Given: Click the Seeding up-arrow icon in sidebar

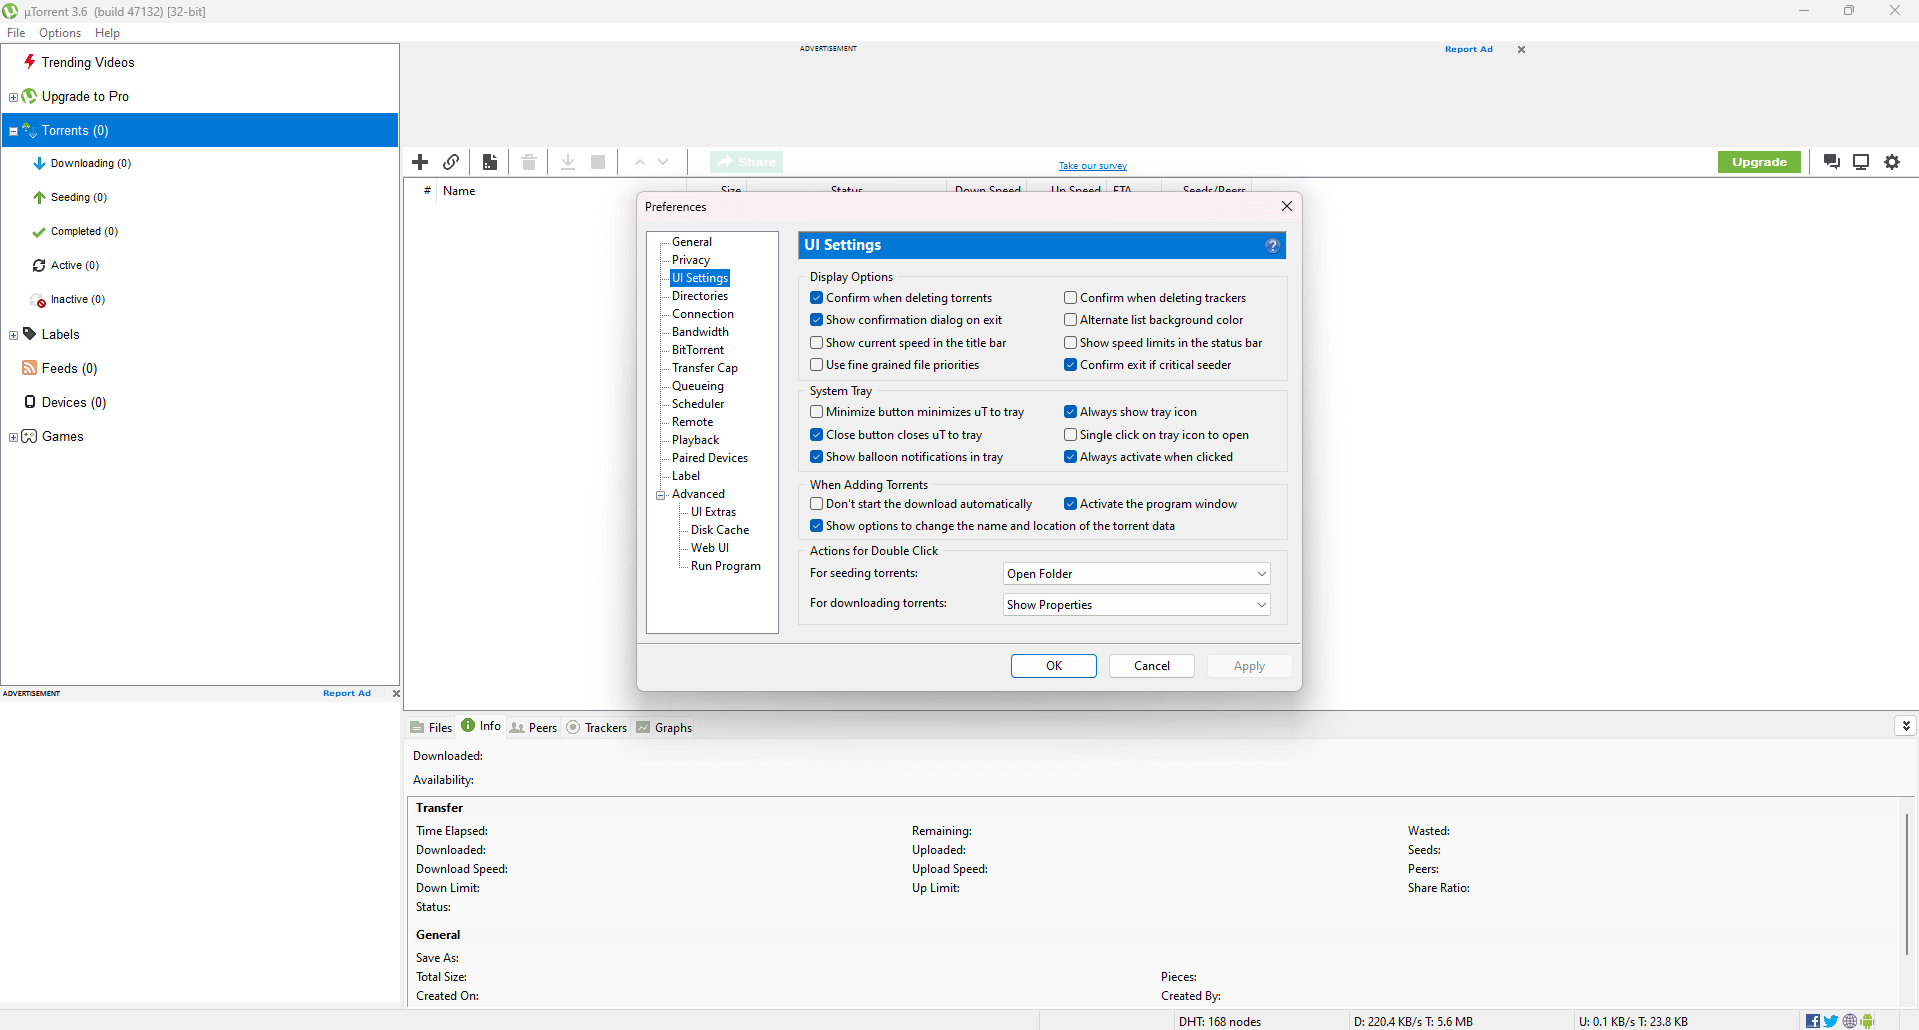Looking at the screenshot, I should 39,198.
